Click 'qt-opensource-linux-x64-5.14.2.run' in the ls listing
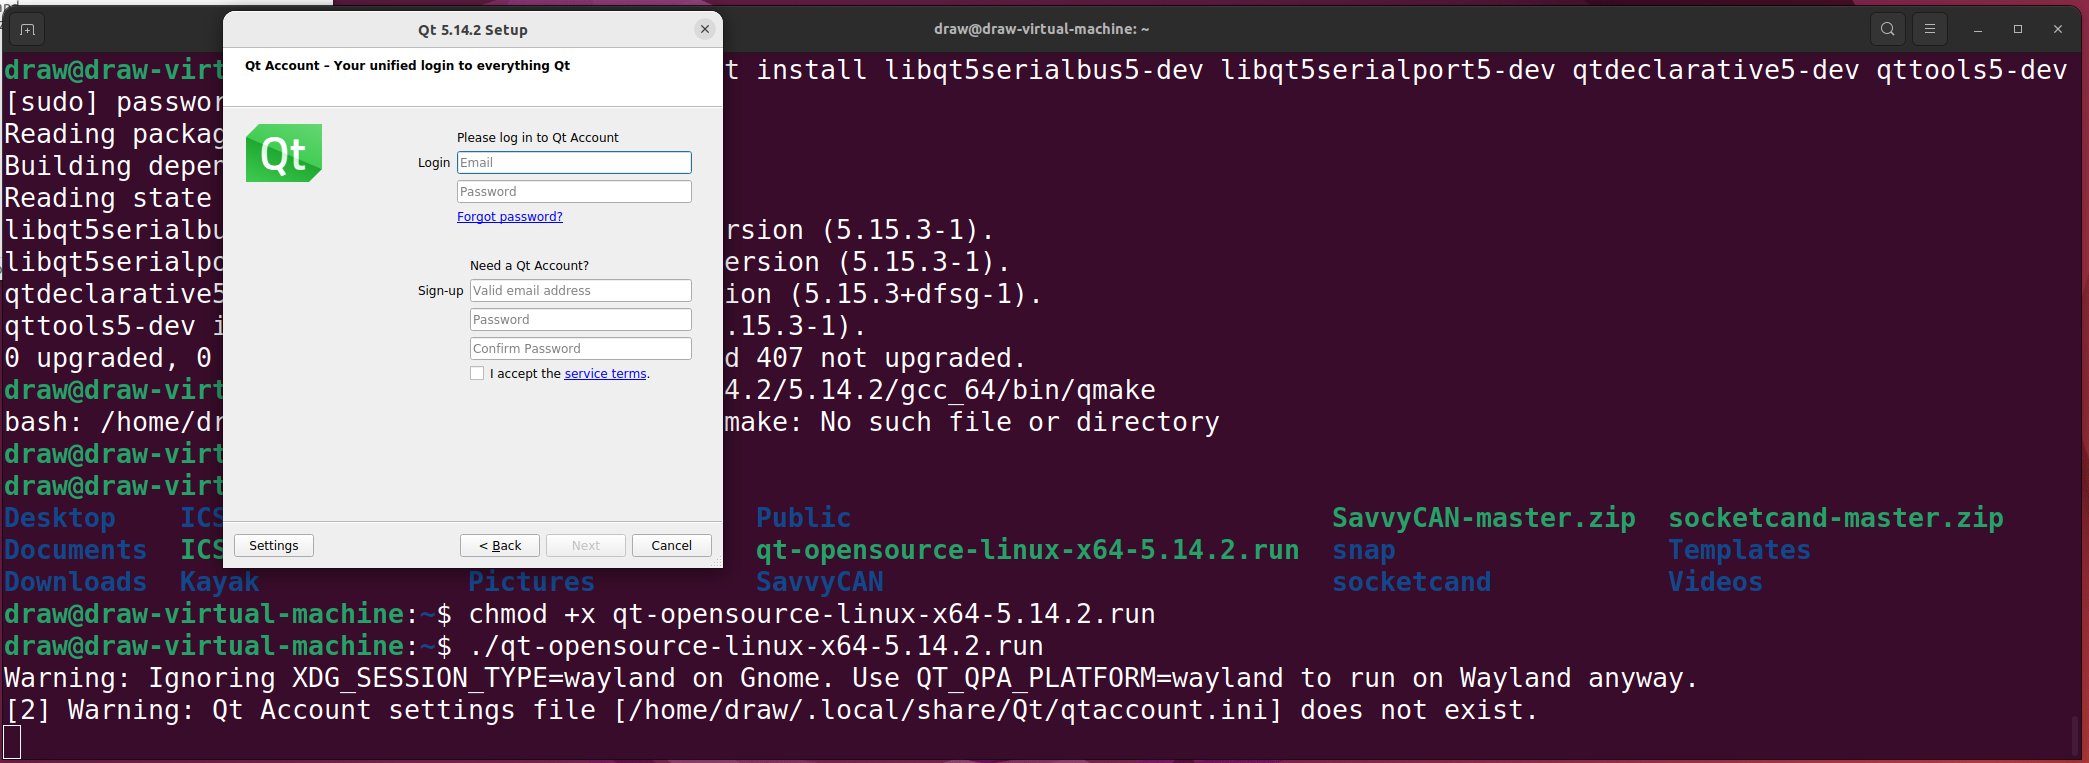The width and height of the screenshot is (2089, 763). (1028, 550)
